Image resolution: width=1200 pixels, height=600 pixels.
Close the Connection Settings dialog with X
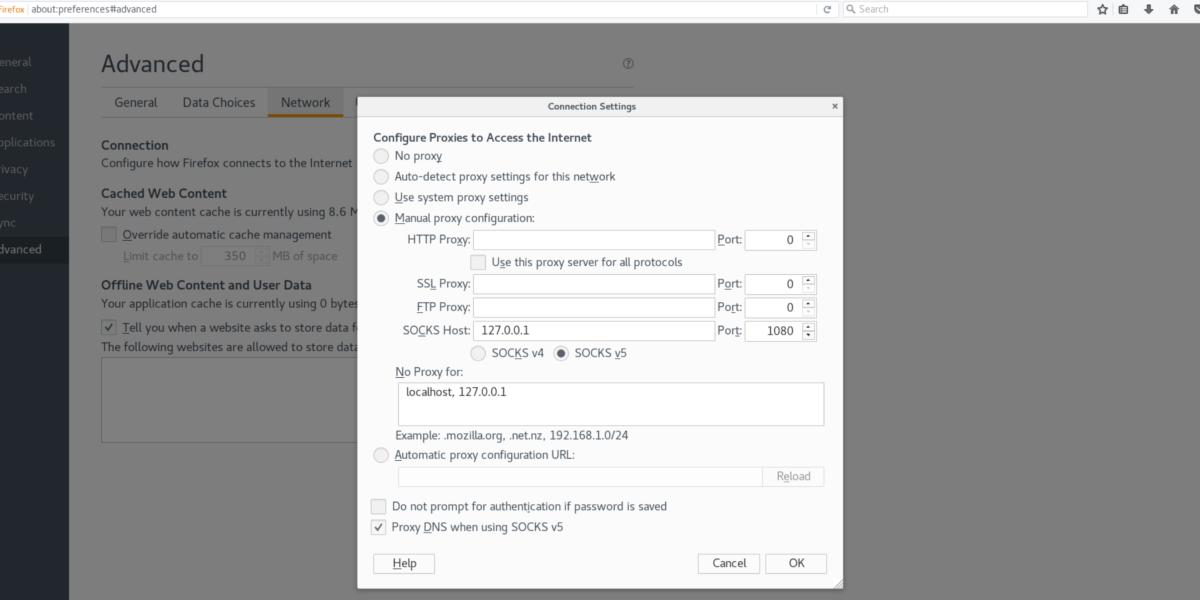click(x=835, y=106)
